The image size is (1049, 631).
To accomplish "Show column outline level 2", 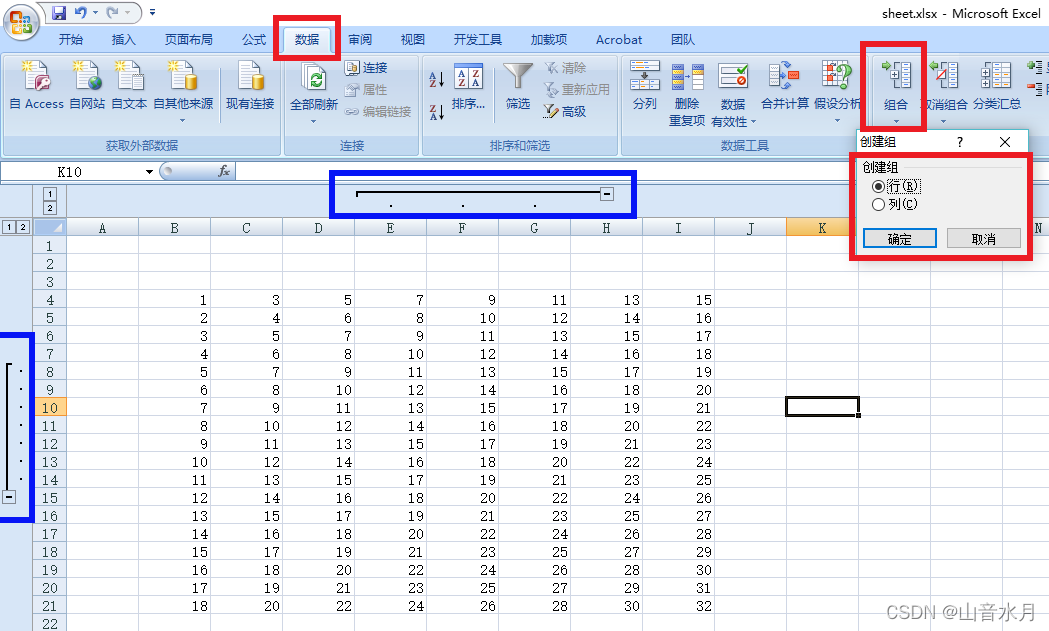I will point(50,208).
